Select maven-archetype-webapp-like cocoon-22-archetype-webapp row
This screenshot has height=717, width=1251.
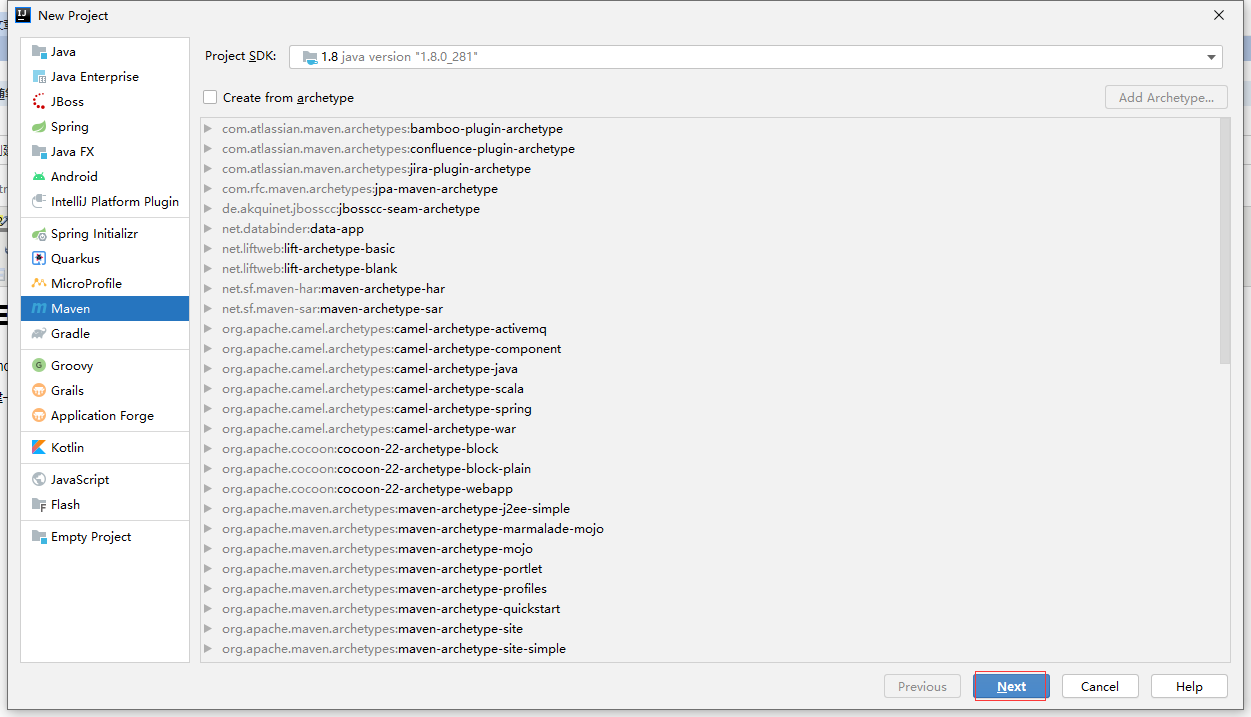click(709, 489)
